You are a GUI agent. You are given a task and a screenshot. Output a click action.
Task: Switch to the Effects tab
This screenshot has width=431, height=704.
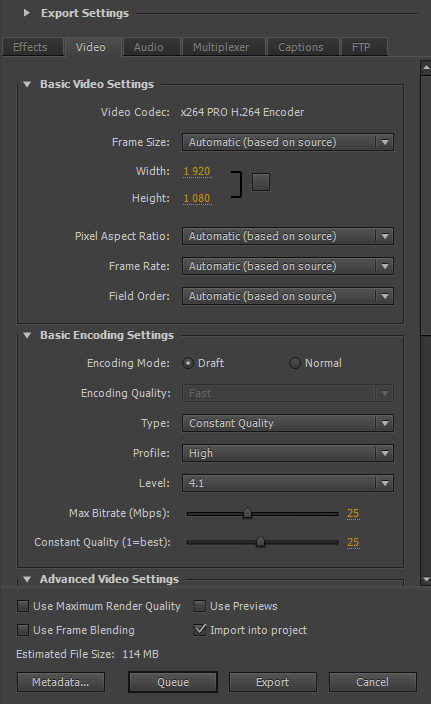(33, 47)
